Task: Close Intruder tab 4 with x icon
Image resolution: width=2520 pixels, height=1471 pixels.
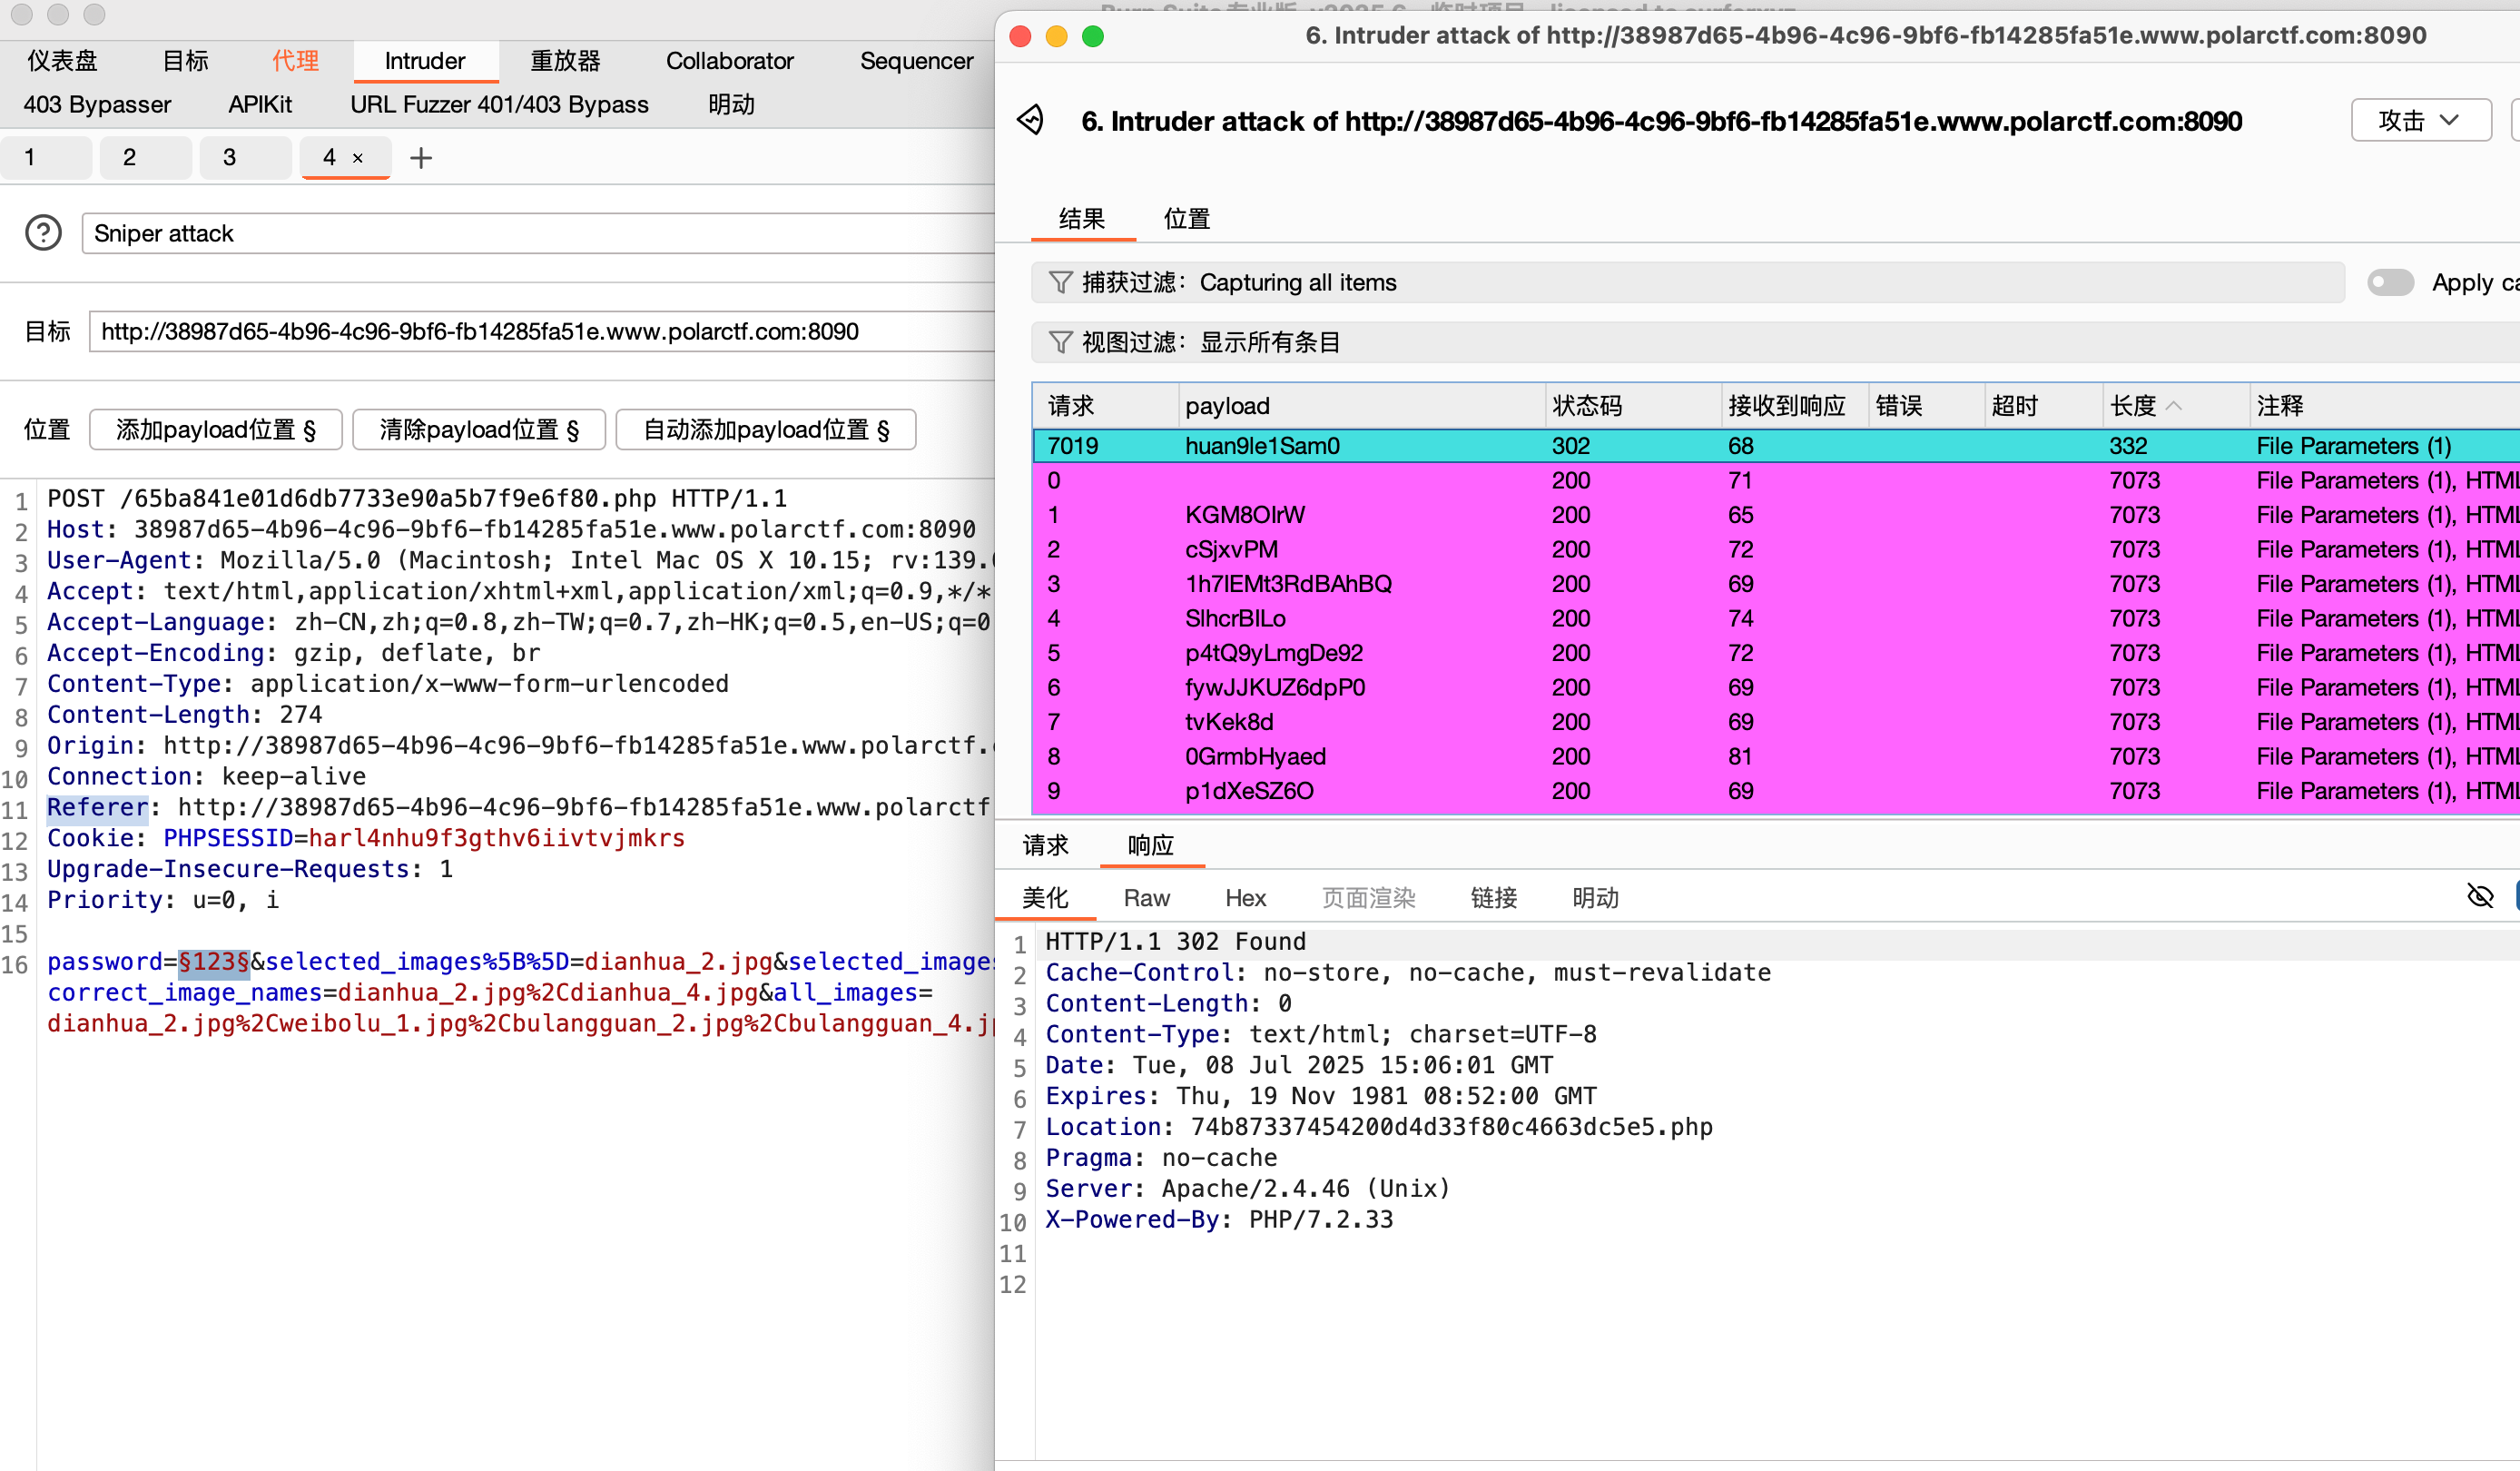Action: [x=358, y=158]
